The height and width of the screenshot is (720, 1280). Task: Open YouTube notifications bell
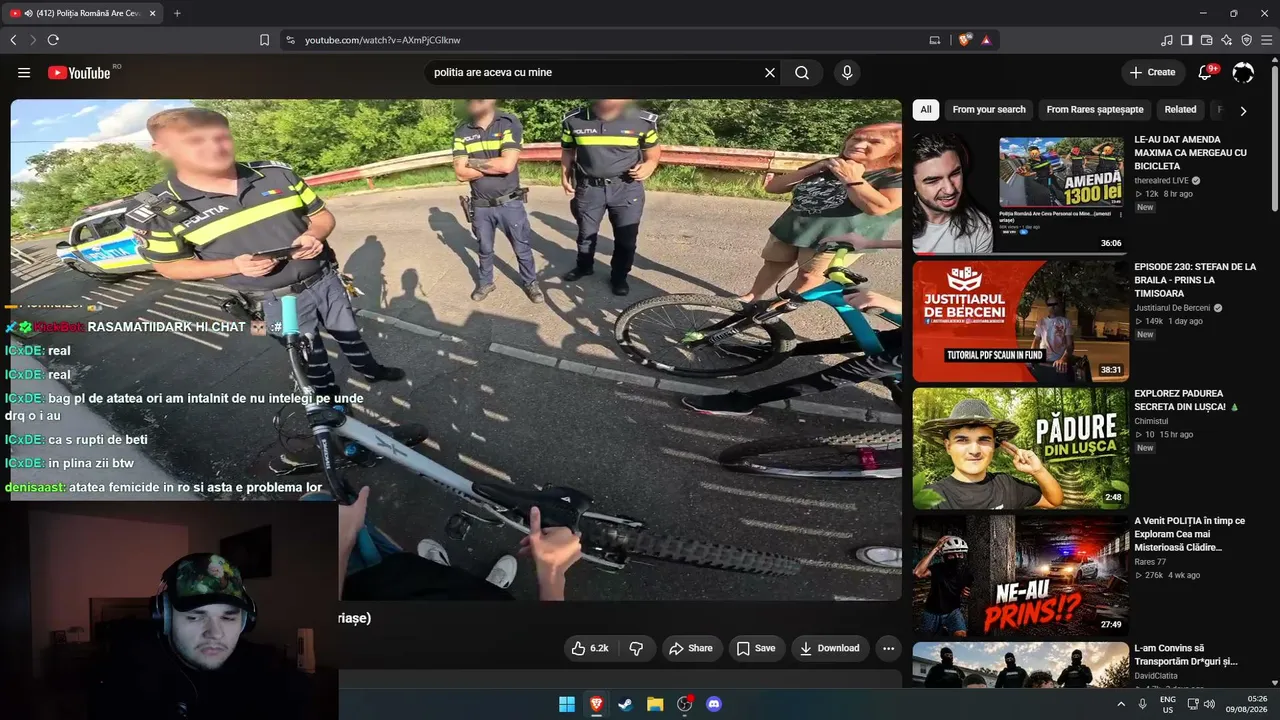[1206, 72]
